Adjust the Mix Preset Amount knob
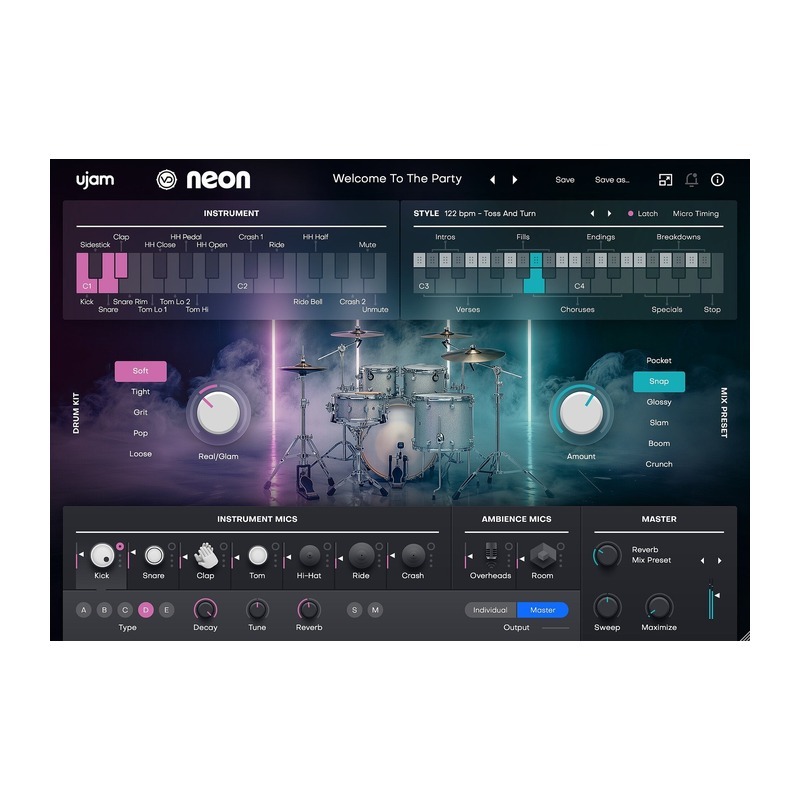 [581, 412]
